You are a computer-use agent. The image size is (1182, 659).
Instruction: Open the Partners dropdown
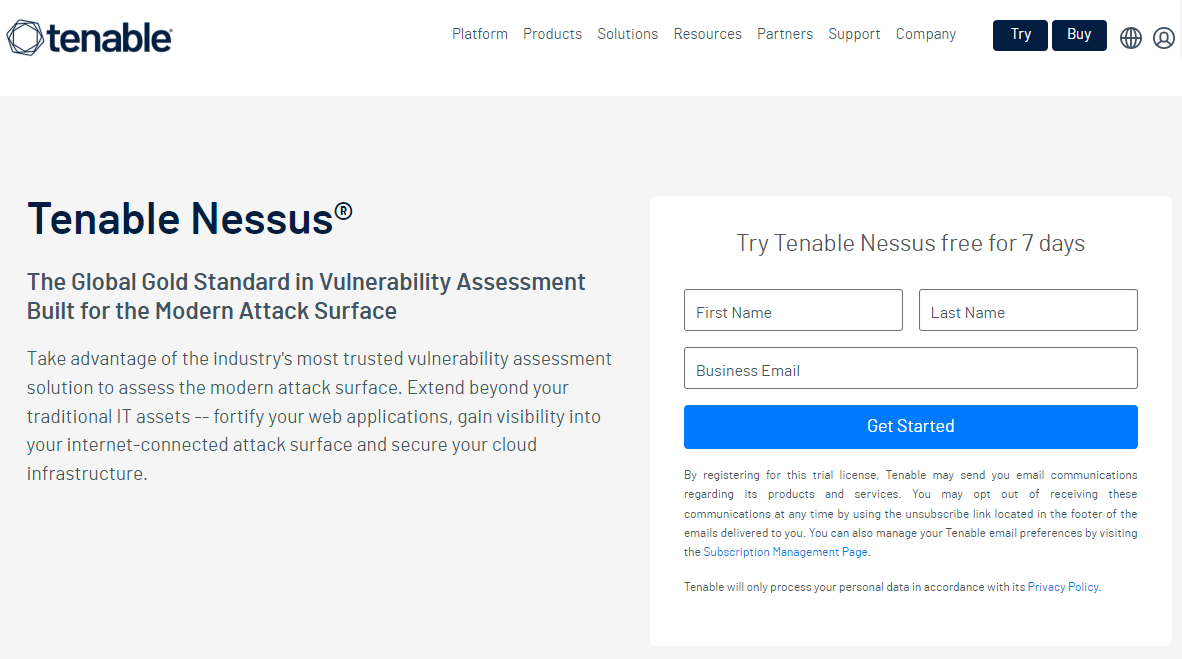pyautogui.click(x=785, y=34)
